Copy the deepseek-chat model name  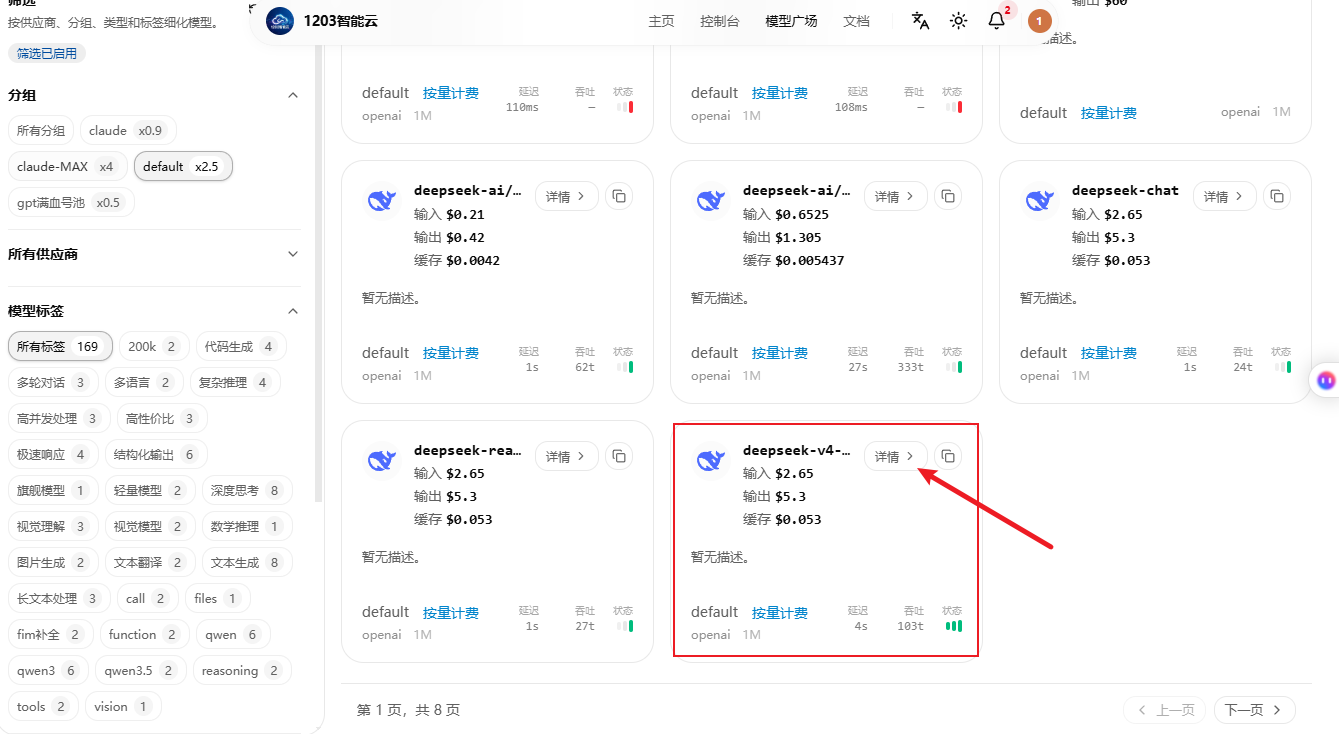(1277, 197)
